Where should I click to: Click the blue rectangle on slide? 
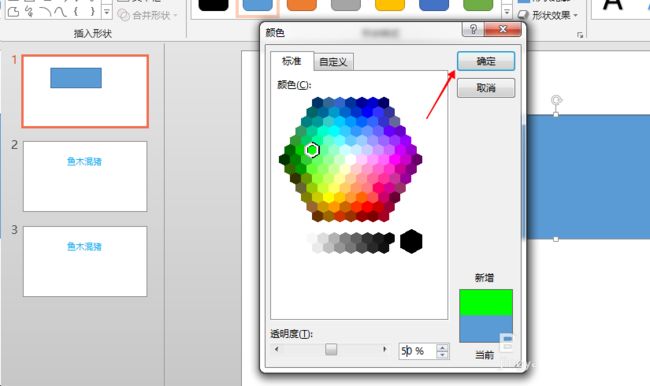click(x=588, y=177)
